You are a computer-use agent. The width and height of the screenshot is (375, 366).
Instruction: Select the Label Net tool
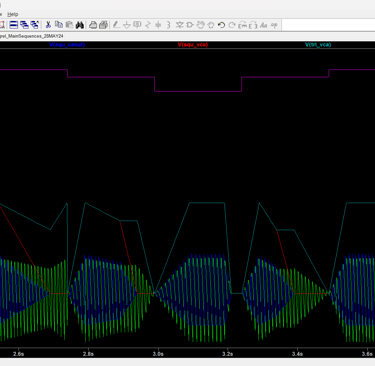pos(137,25)
